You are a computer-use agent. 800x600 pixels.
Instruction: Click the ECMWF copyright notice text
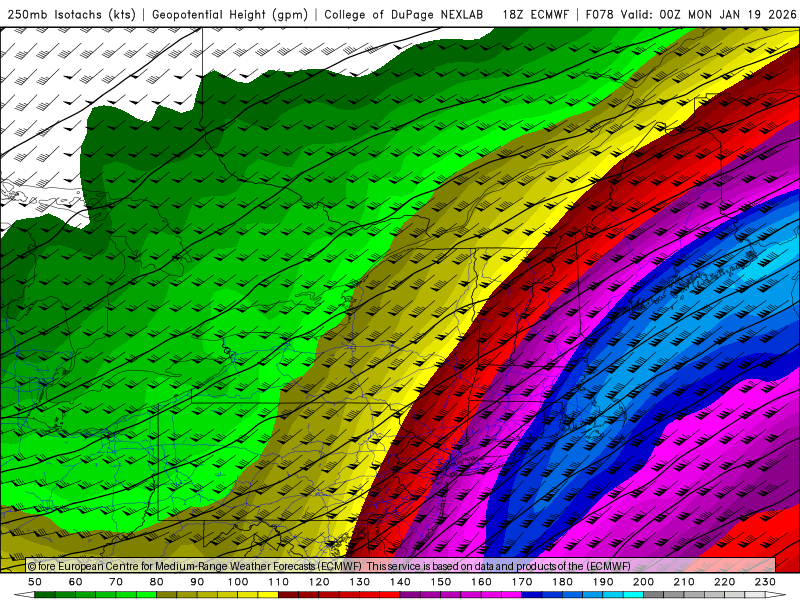[329, 566]
